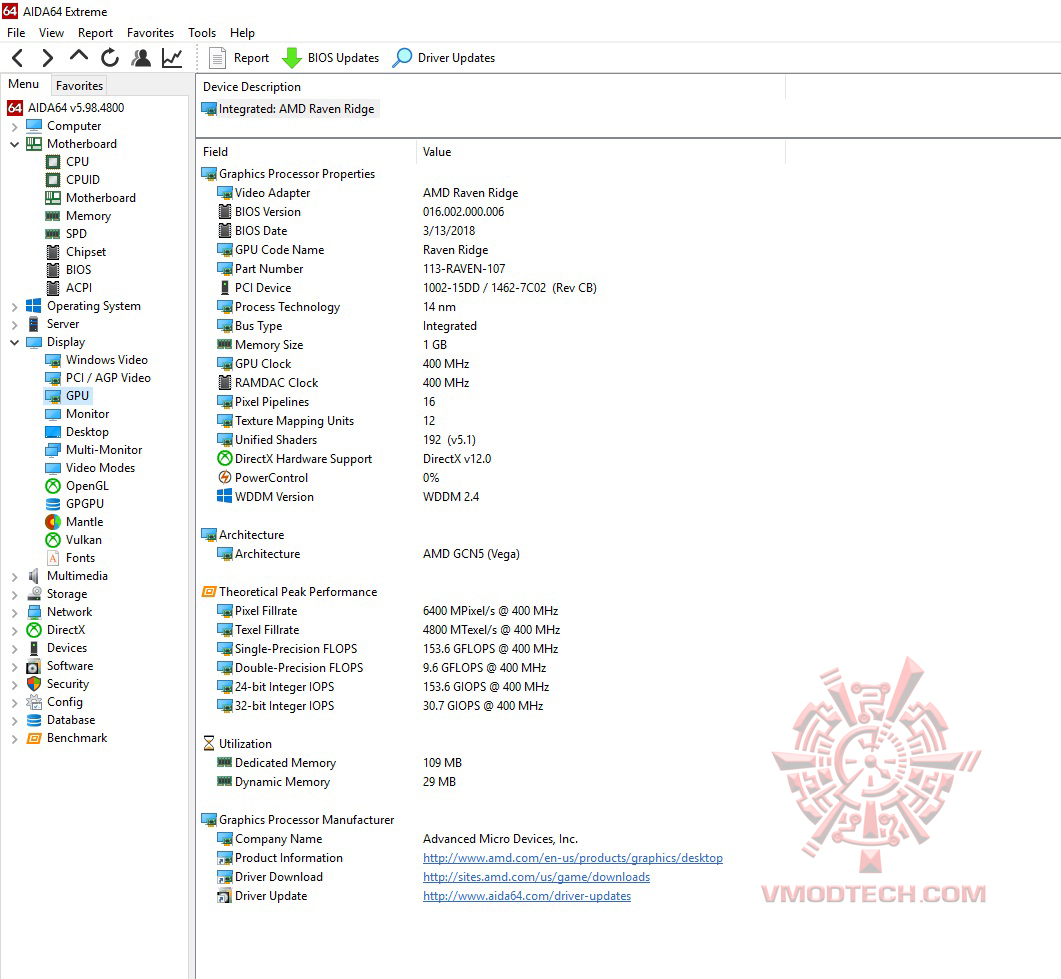Click the Software tree icon
Viewport: 1061px width, 979px height.
(x=34, y=666)
